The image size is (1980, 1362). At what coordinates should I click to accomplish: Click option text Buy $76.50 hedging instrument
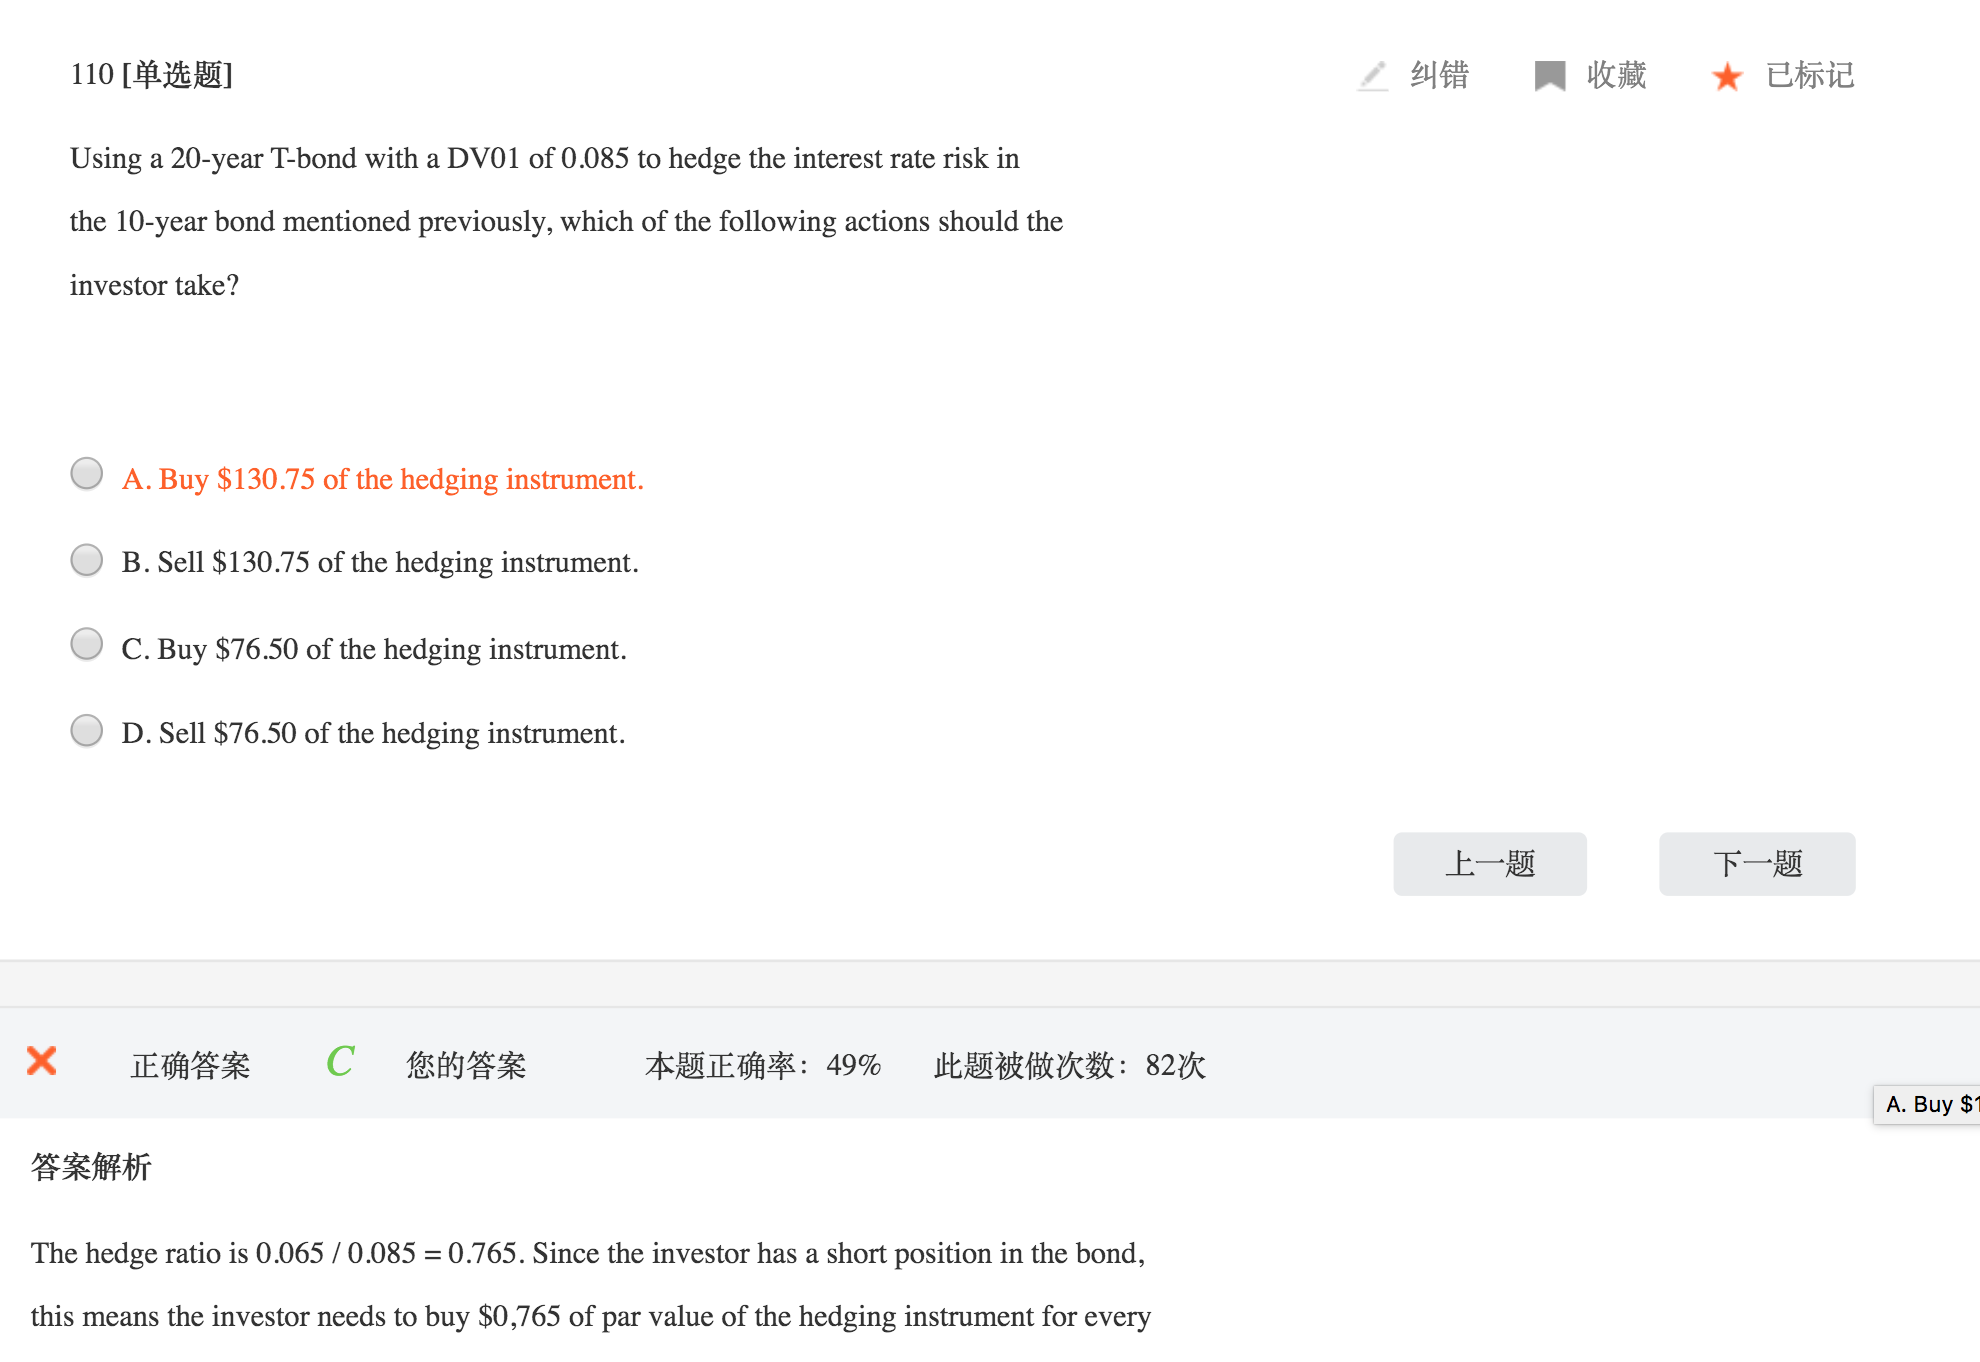(x=375, y=650)
